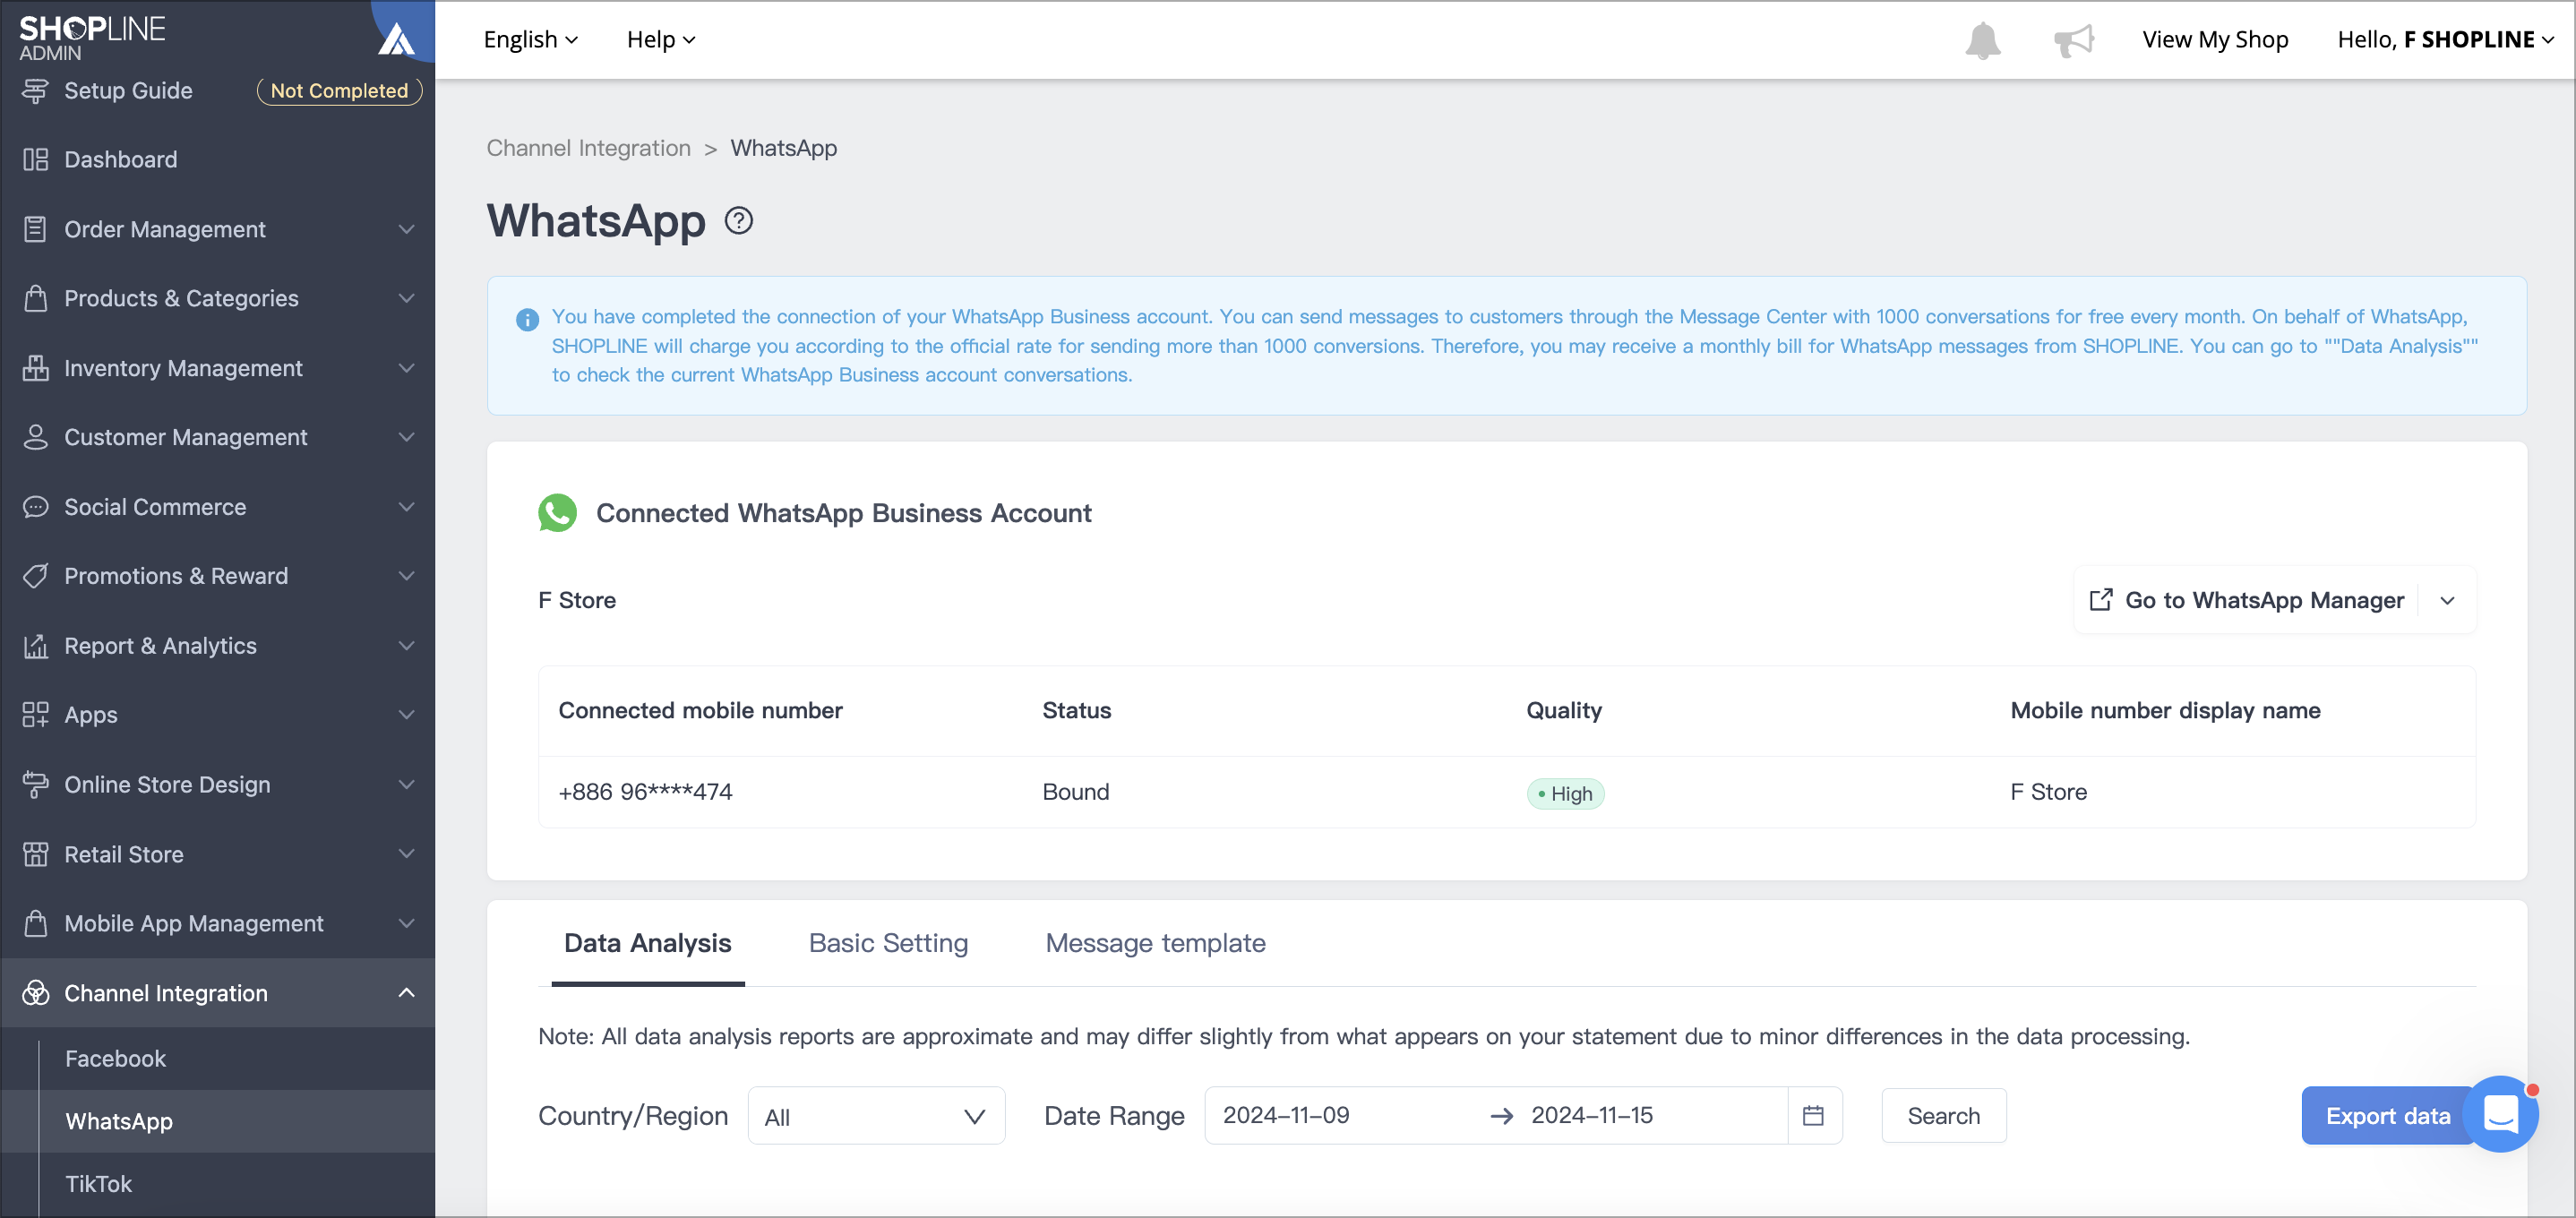
Task: Expand the Retail Store chevron
Action: (x=406, y=854)
